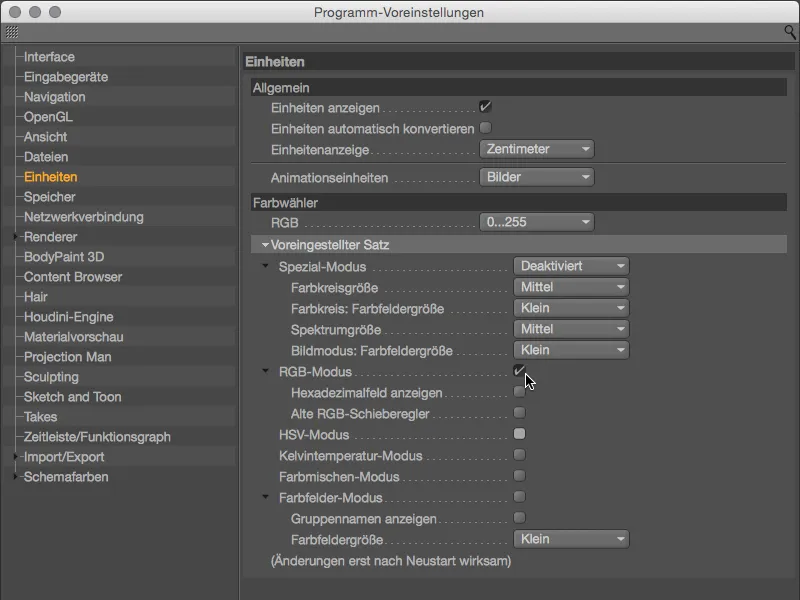
Task: Uncheck Einheiten anzeigen checkbox
Action: click(485, 107)
